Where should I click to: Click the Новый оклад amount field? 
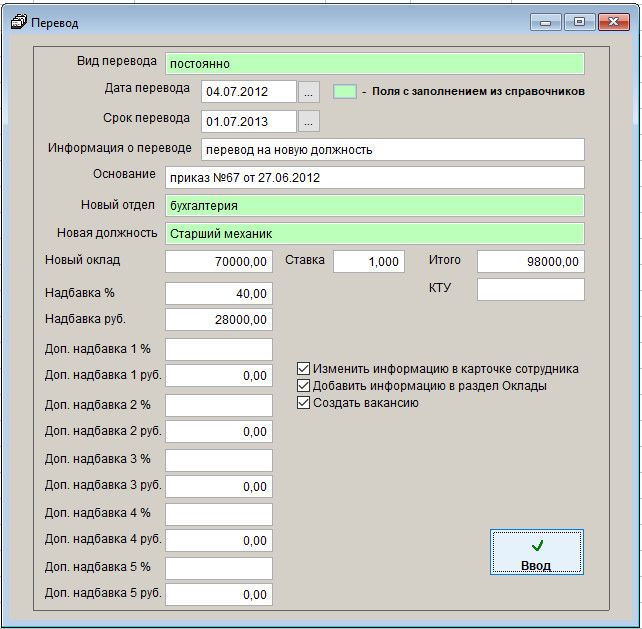click(218, 262)
